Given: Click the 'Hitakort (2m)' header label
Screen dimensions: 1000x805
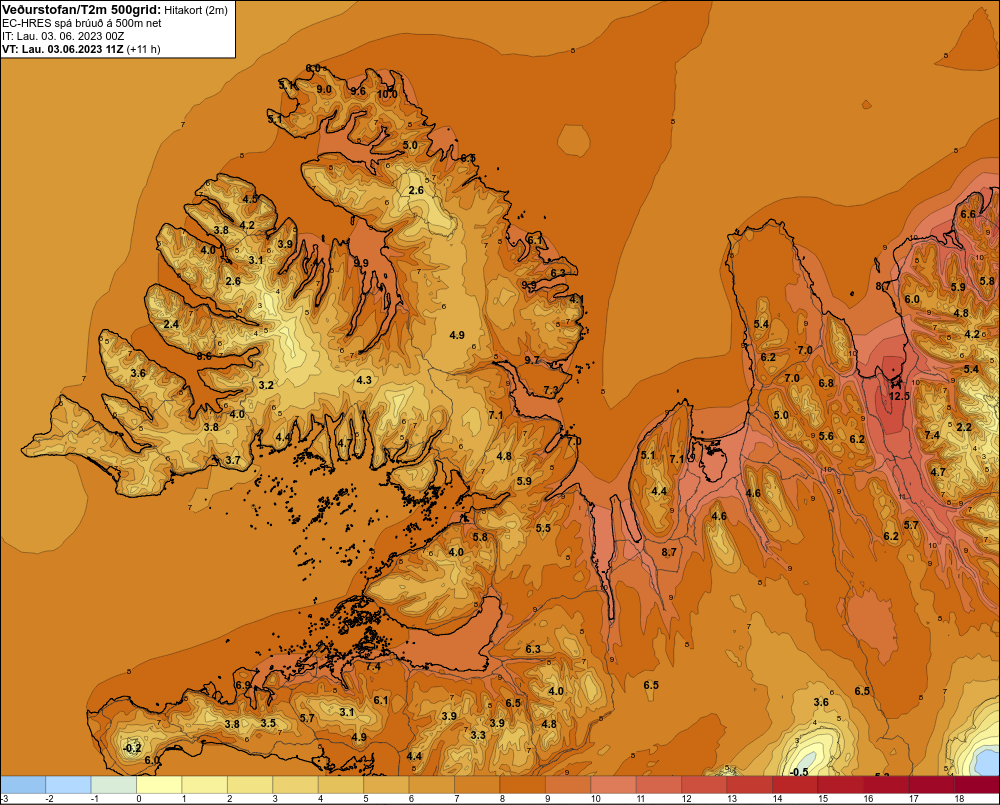Looking at the screenshot, I should point(196,10).
